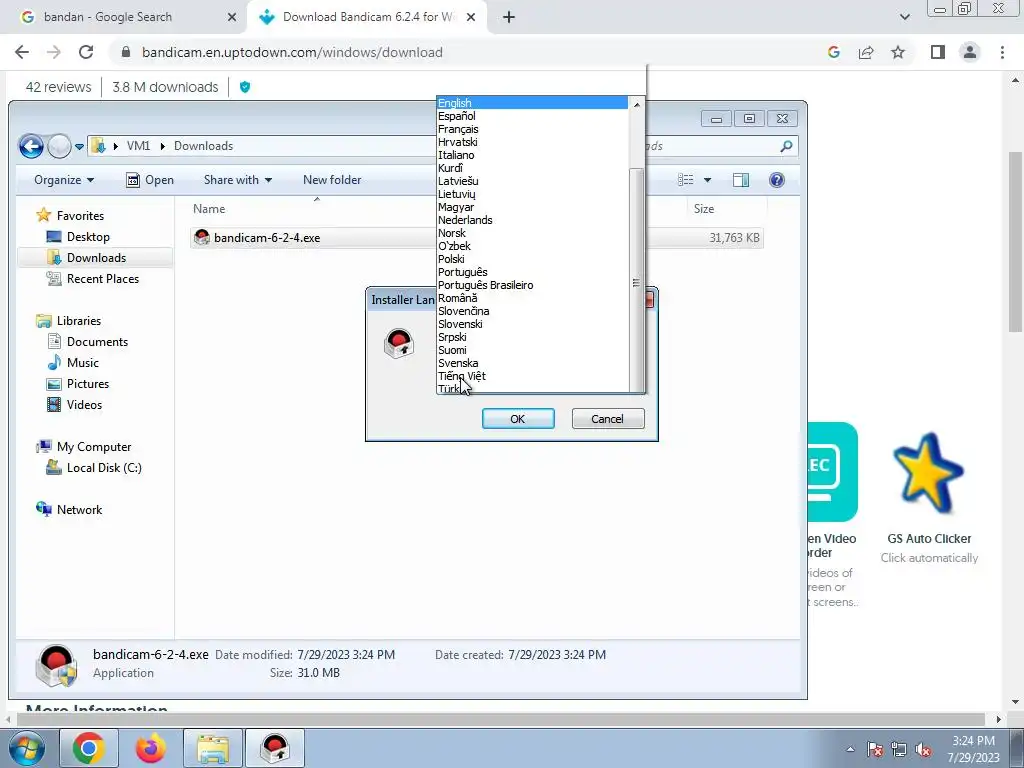Bookmark this page with the star icon
1024x768 pixels.
pyautogui.click(x=898, y=52)
